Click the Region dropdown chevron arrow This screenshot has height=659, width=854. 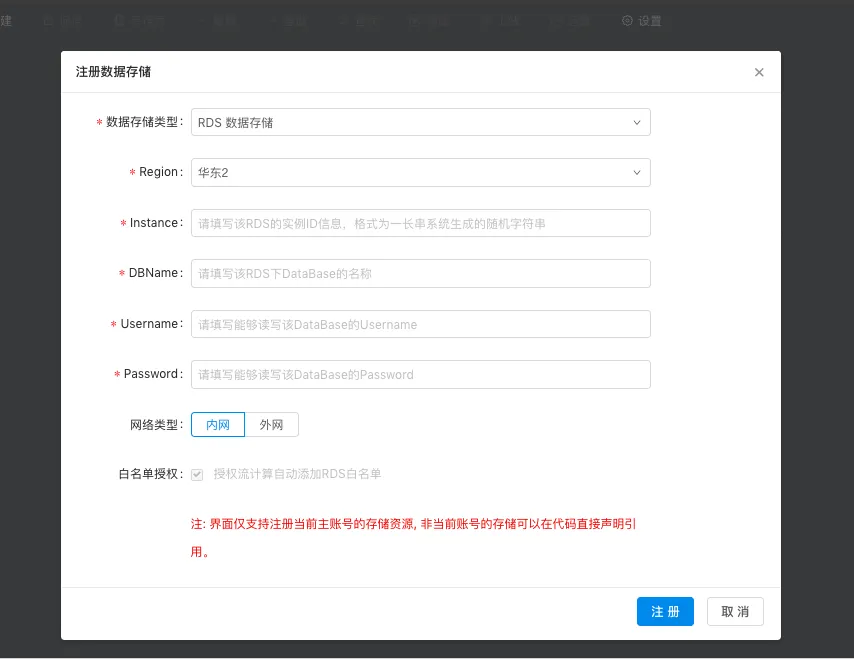(637, 173)
